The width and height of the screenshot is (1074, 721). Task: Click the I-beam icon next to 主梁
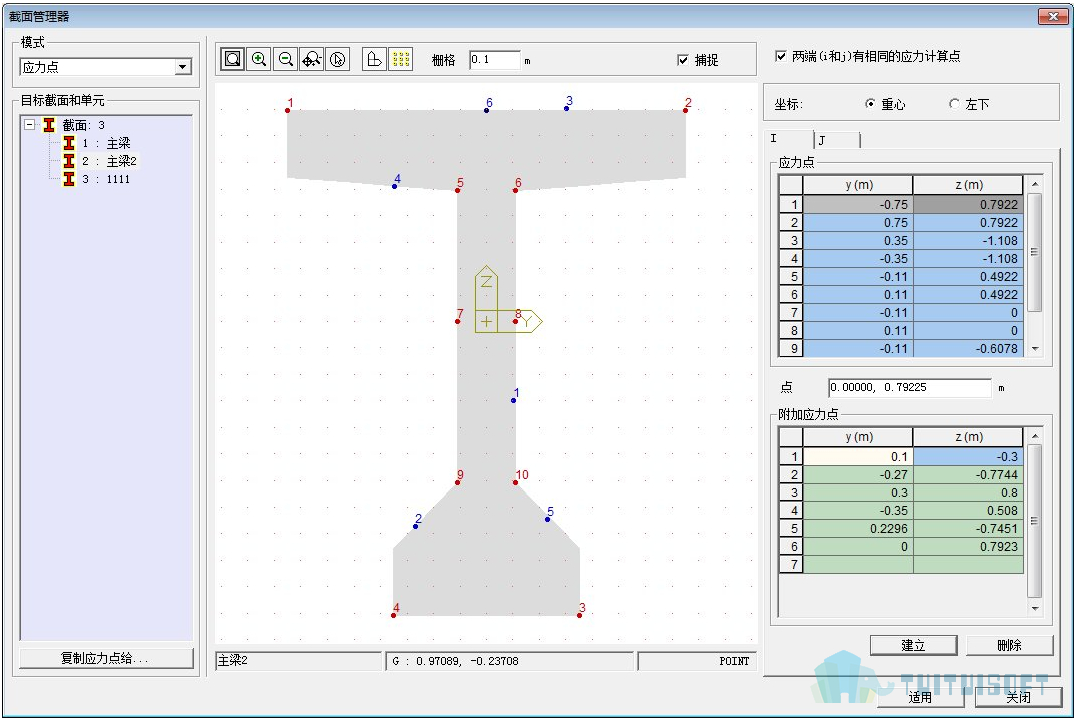69,143
